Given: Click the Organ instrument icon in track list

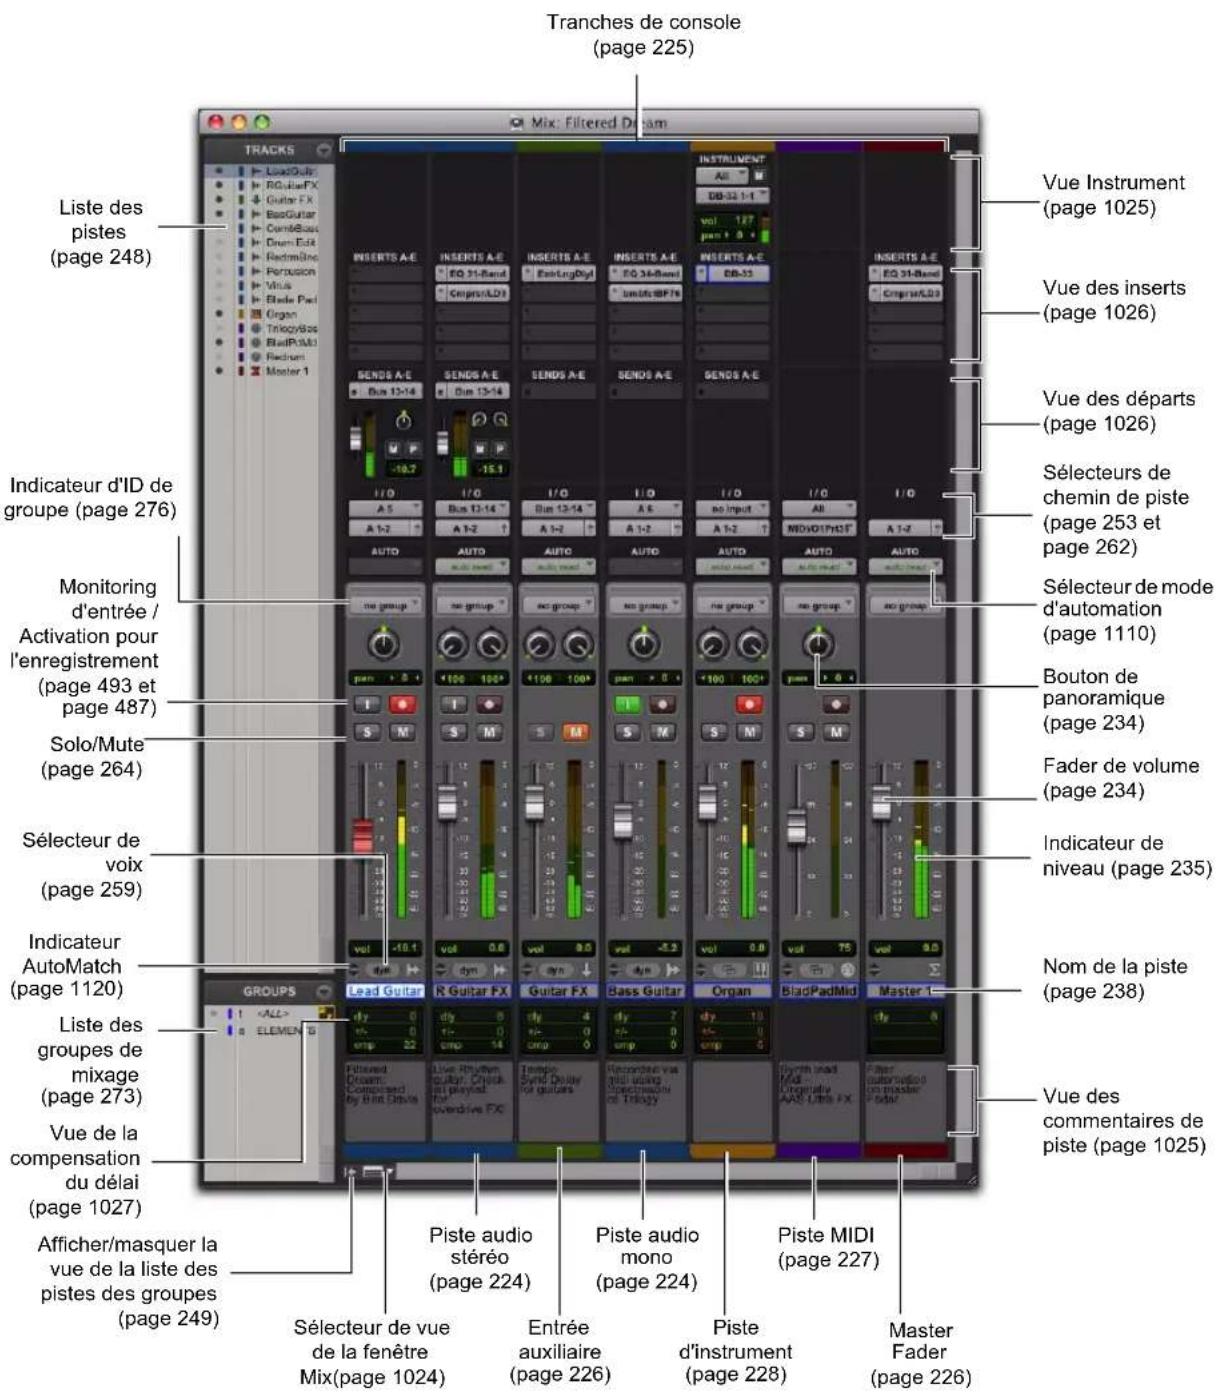Looking at the screenshot, I should (256, 314).
